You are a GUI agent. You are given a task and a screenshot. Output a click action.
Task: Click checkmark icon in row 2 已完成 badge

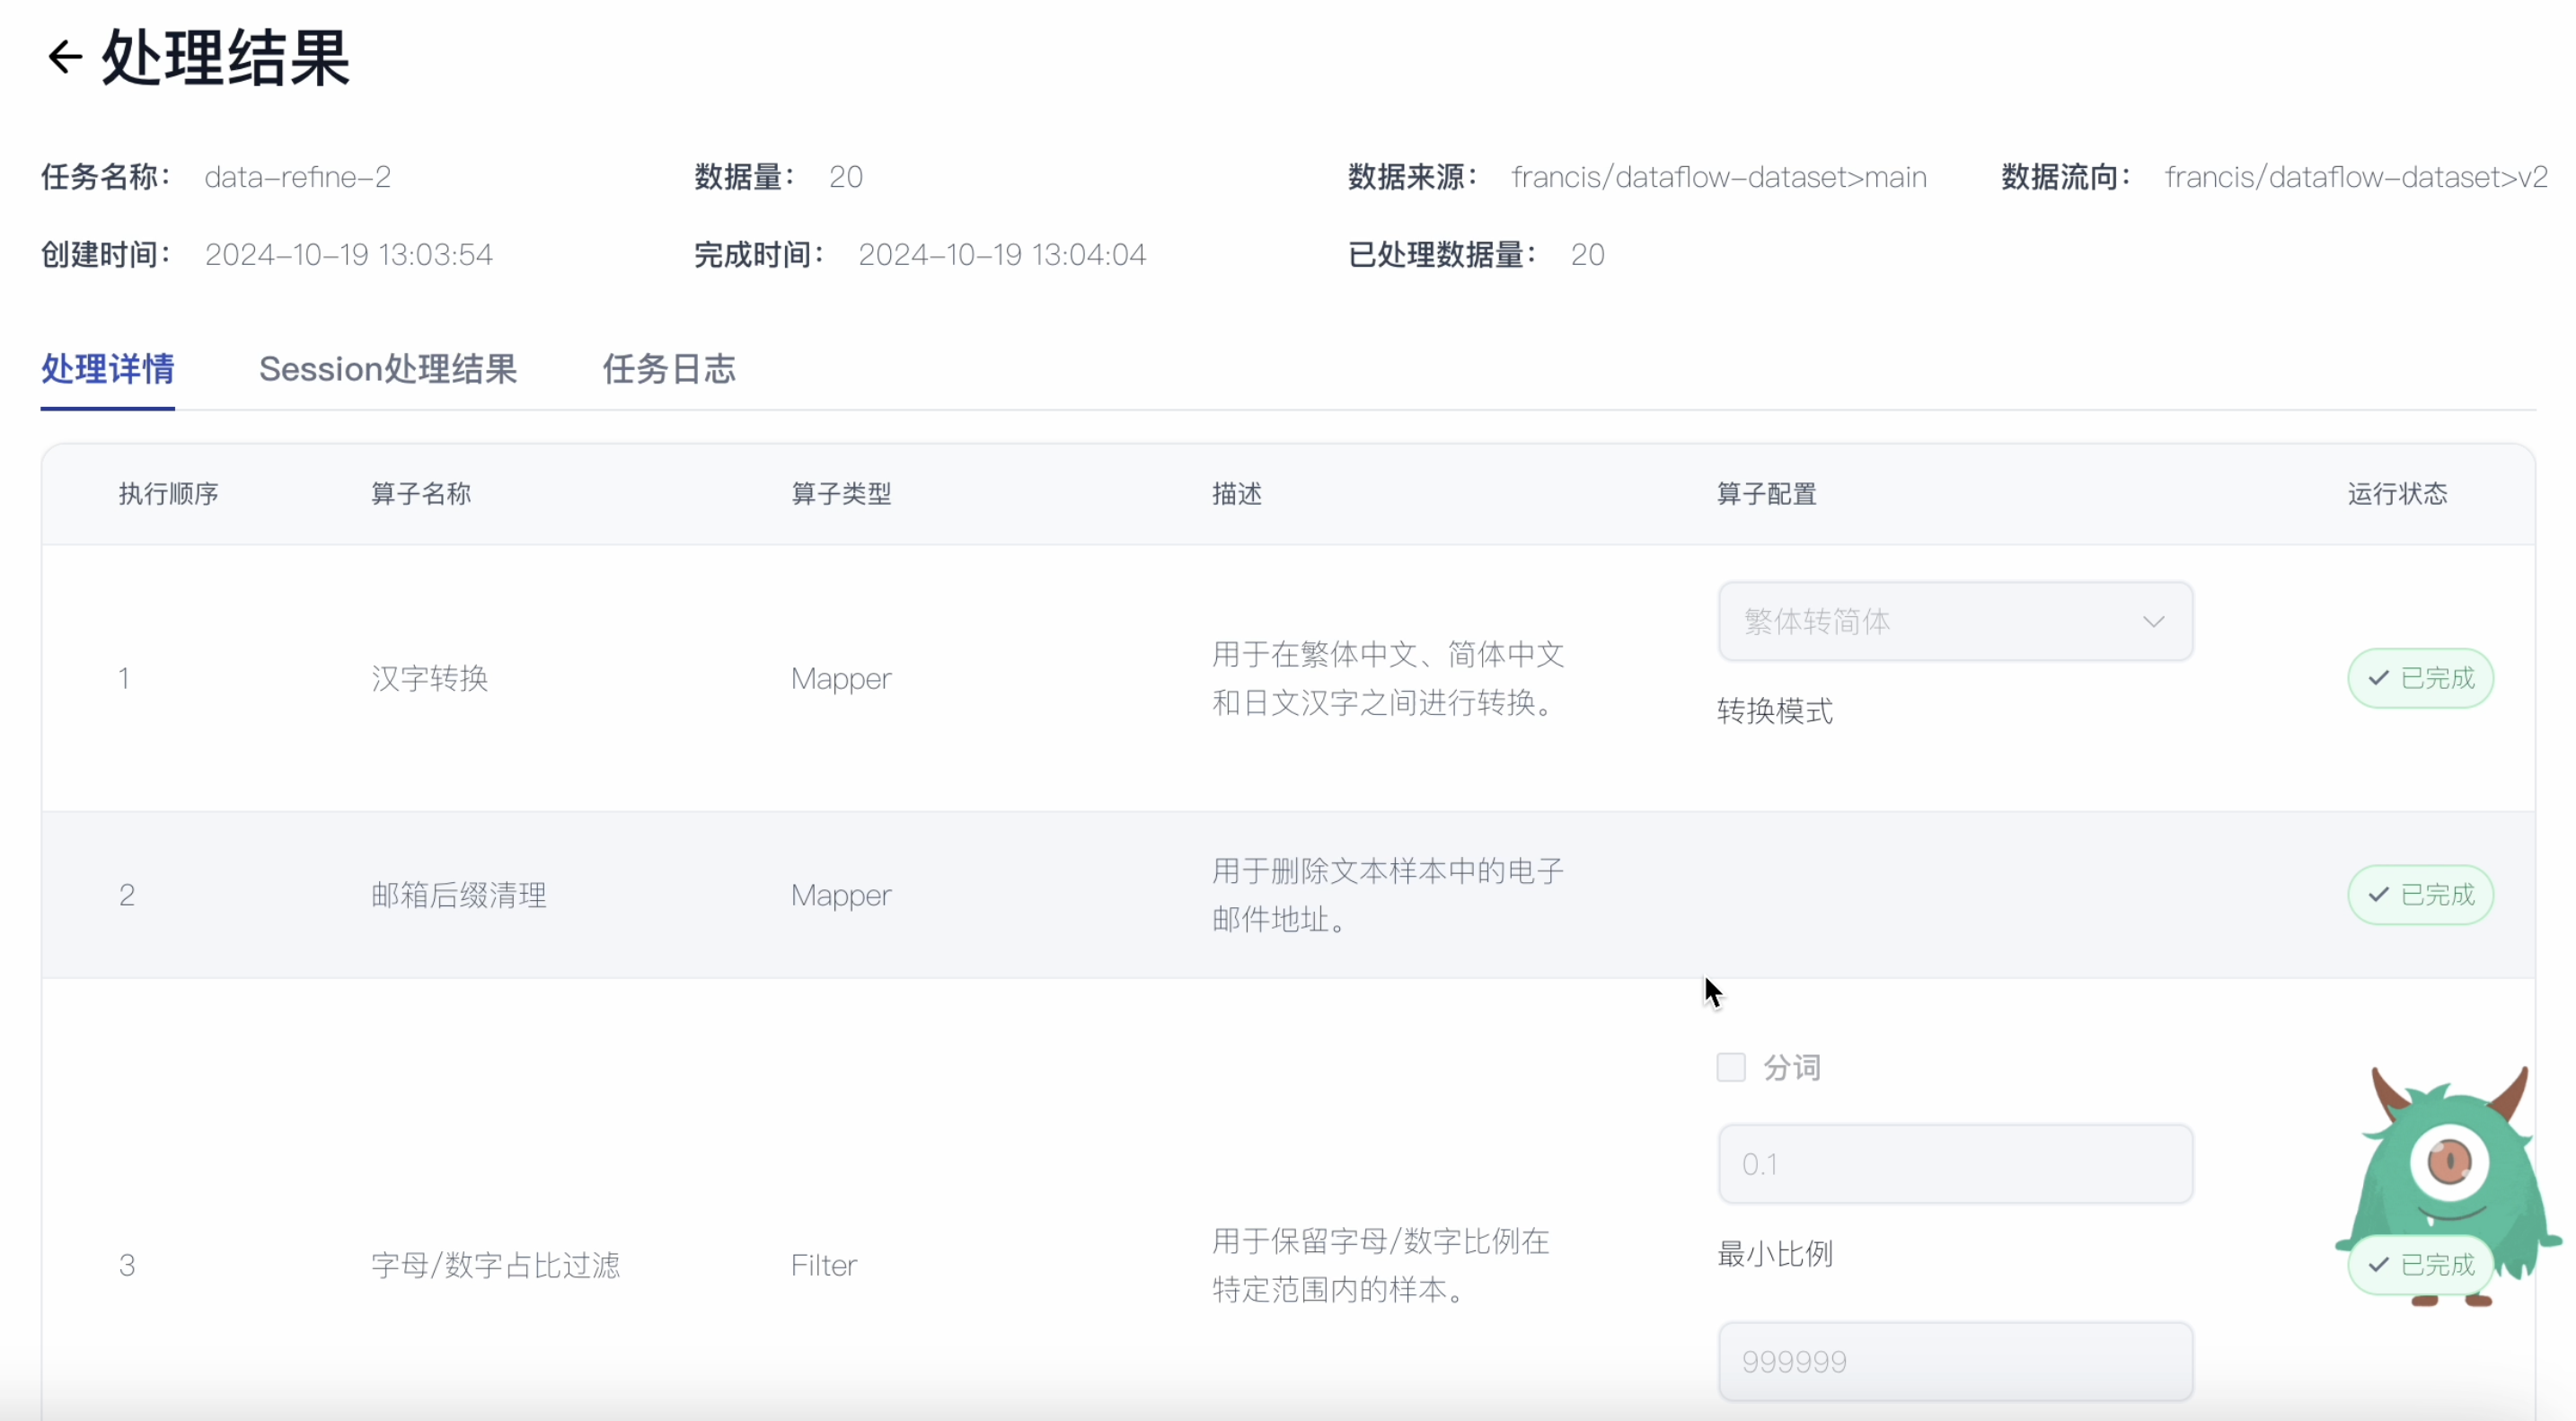click(2378, 894)
